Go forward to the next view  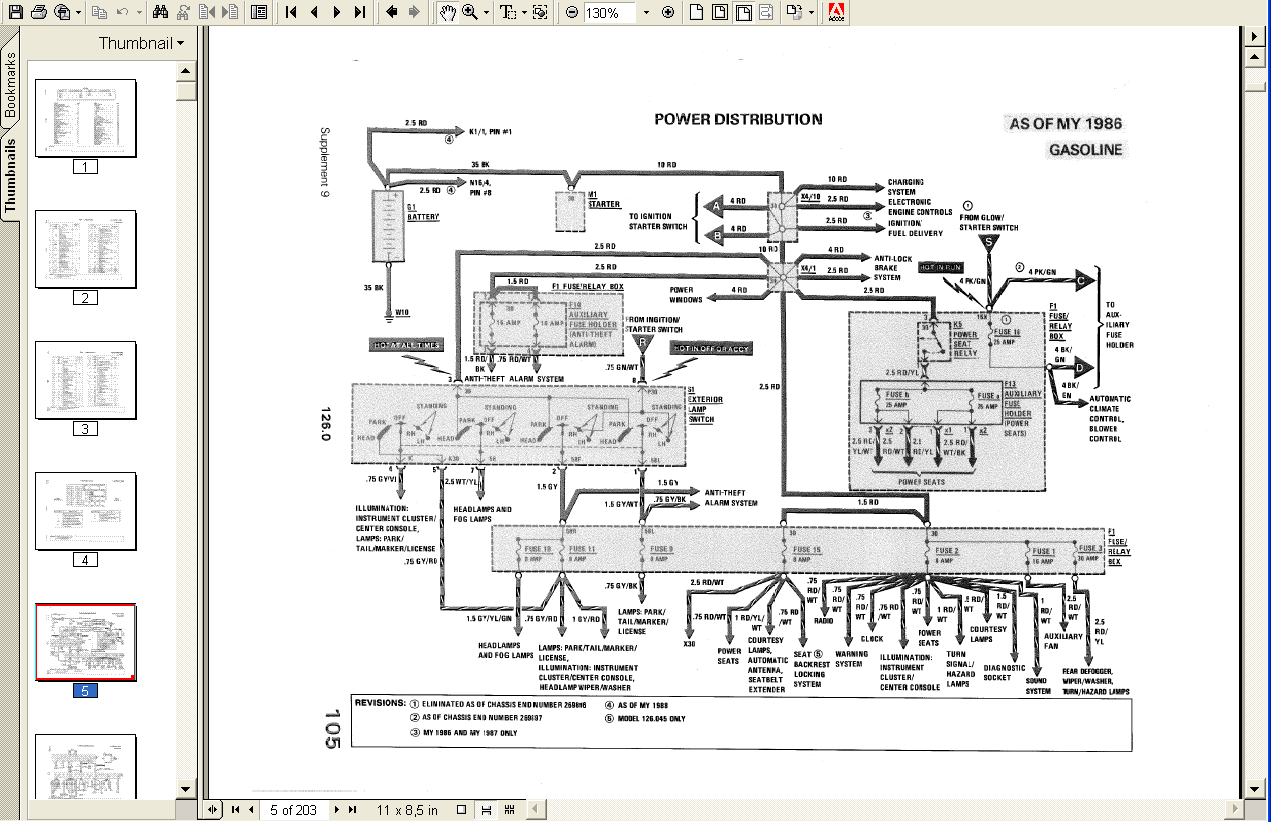click(413, 12)
